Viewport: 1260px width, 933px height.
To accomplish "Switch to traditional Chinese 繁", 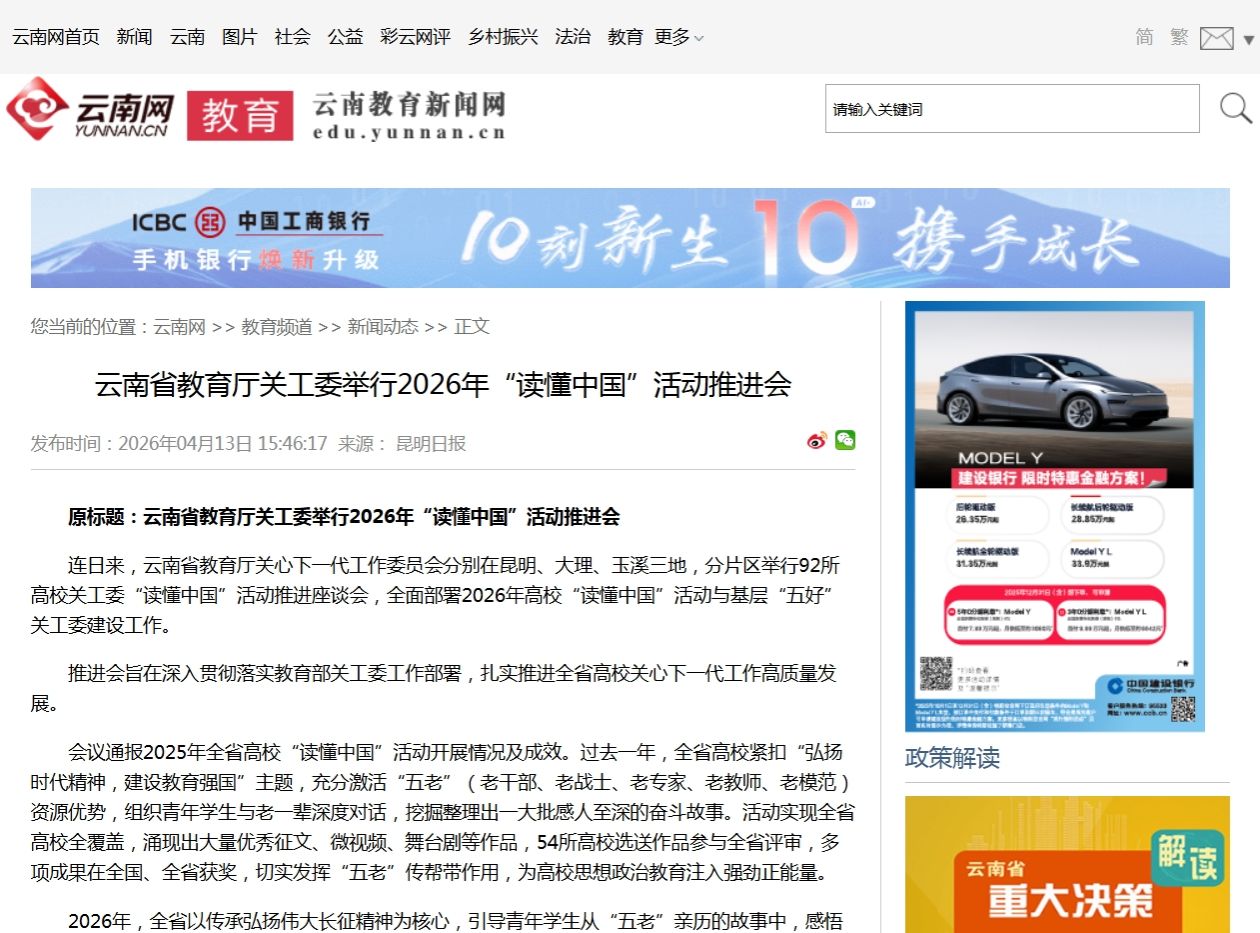I will (x=1179, y=37).
